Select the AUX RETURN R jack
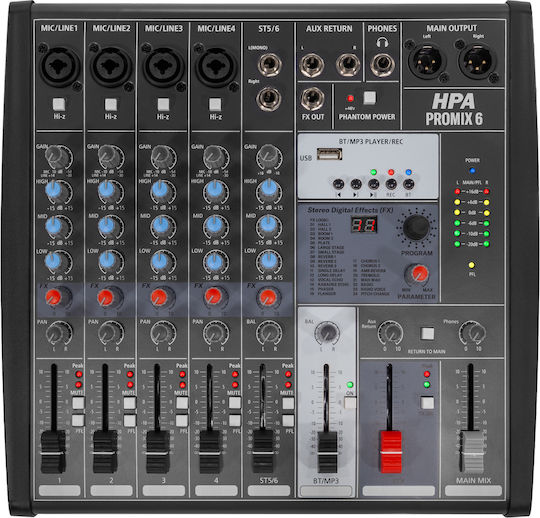 pos(348,65)
